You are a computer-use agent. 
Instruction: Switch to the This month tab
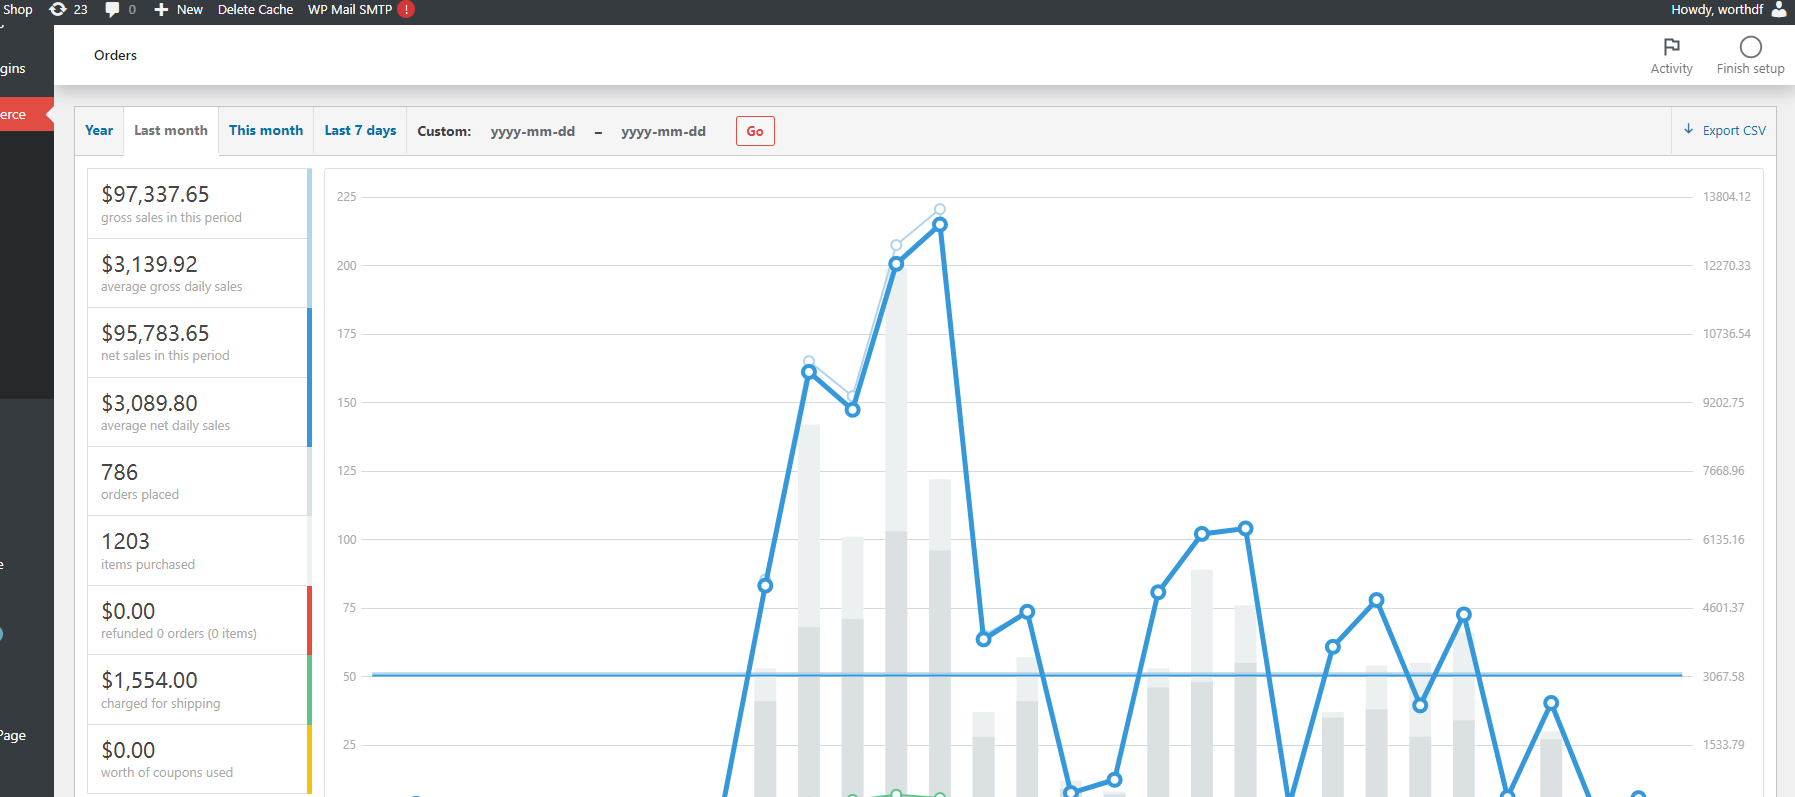coord(266,130)
